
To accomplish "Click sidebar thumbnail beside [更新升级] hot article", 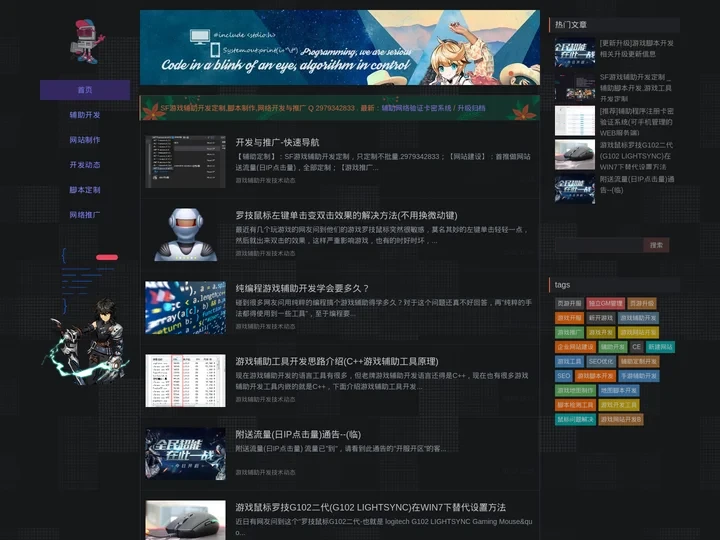I will tap(575, 53).
